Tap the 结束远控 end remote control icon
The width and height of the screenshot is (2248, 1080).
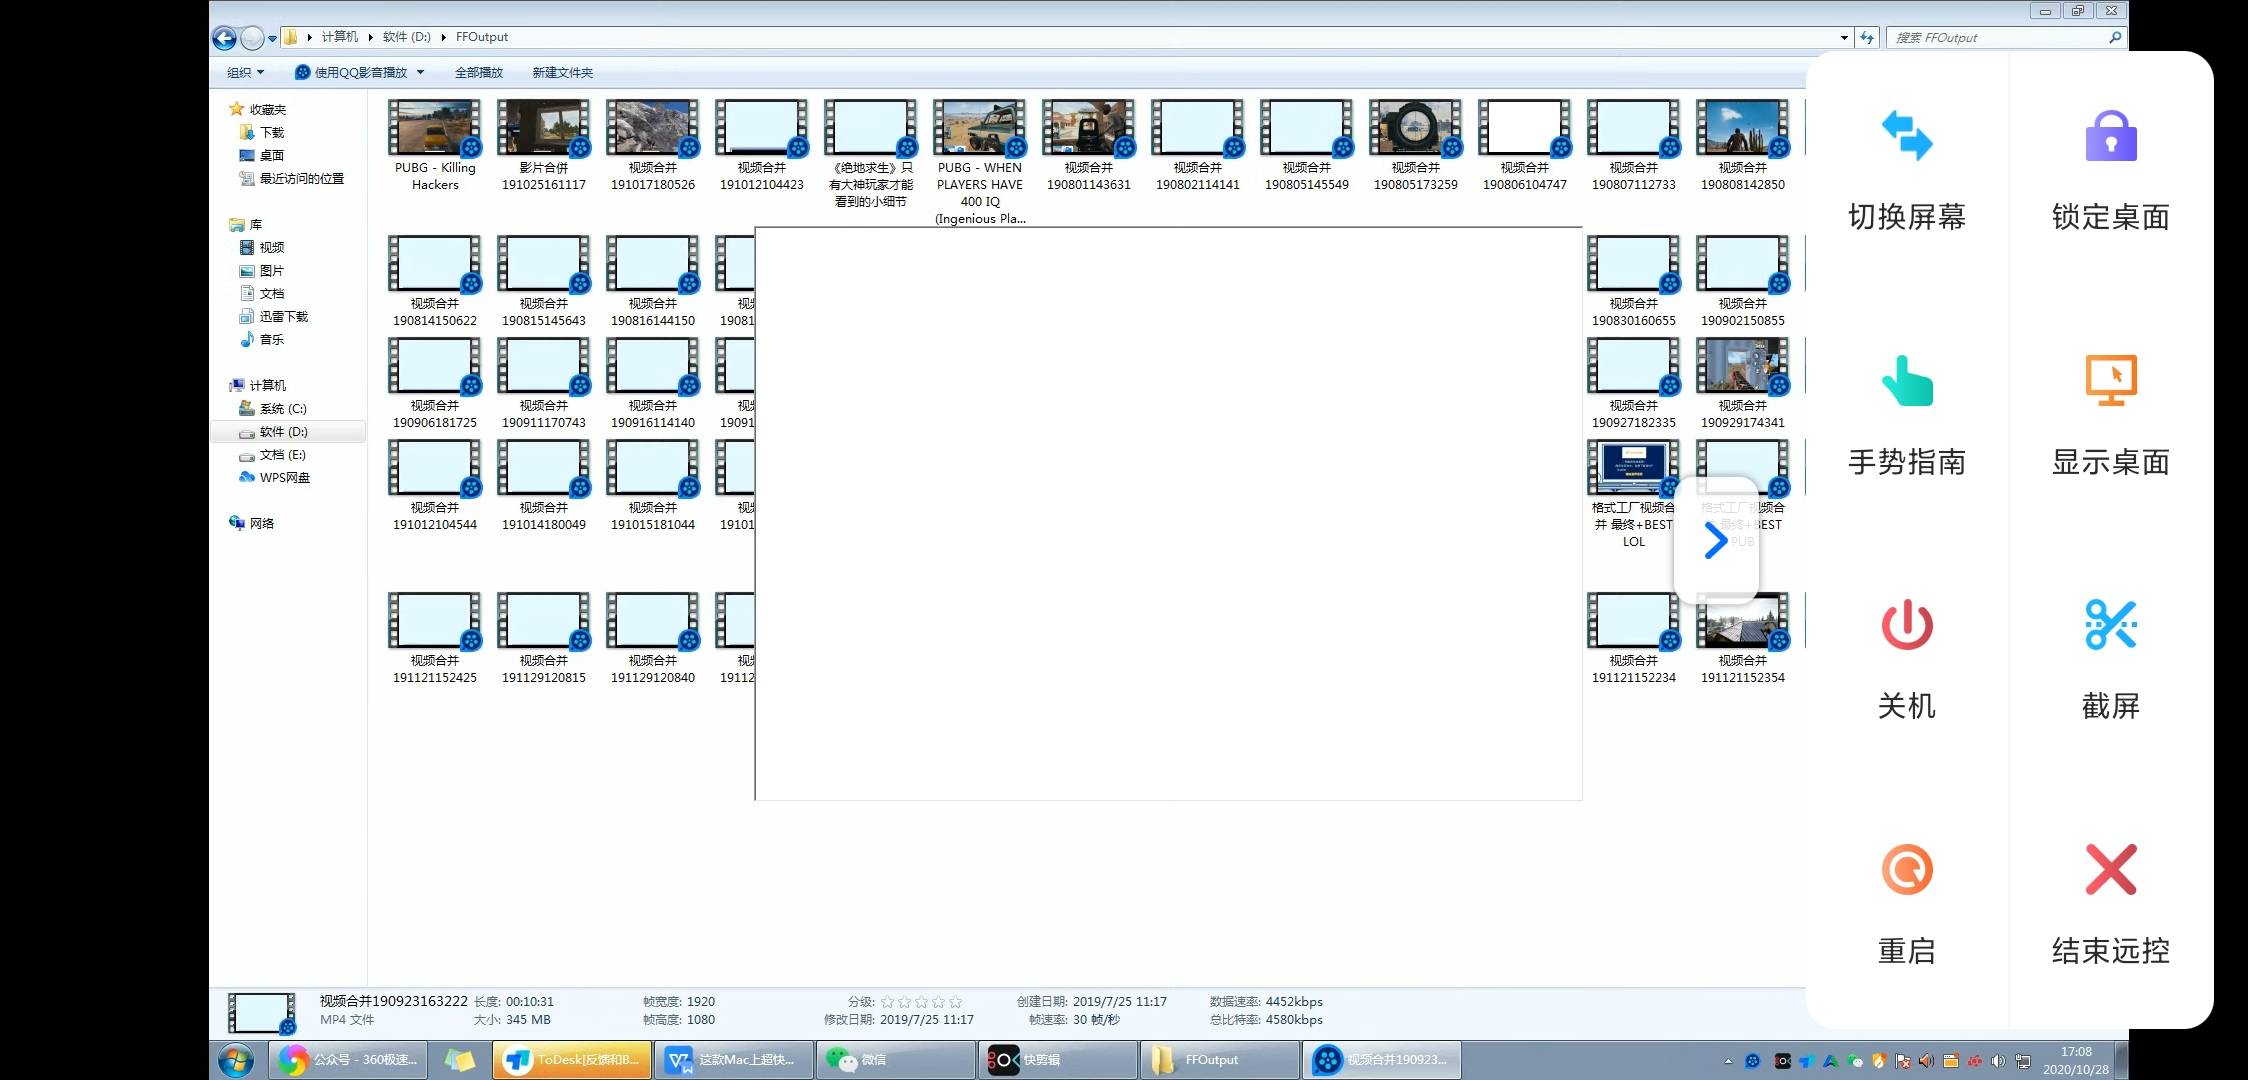coord(2111,869)
